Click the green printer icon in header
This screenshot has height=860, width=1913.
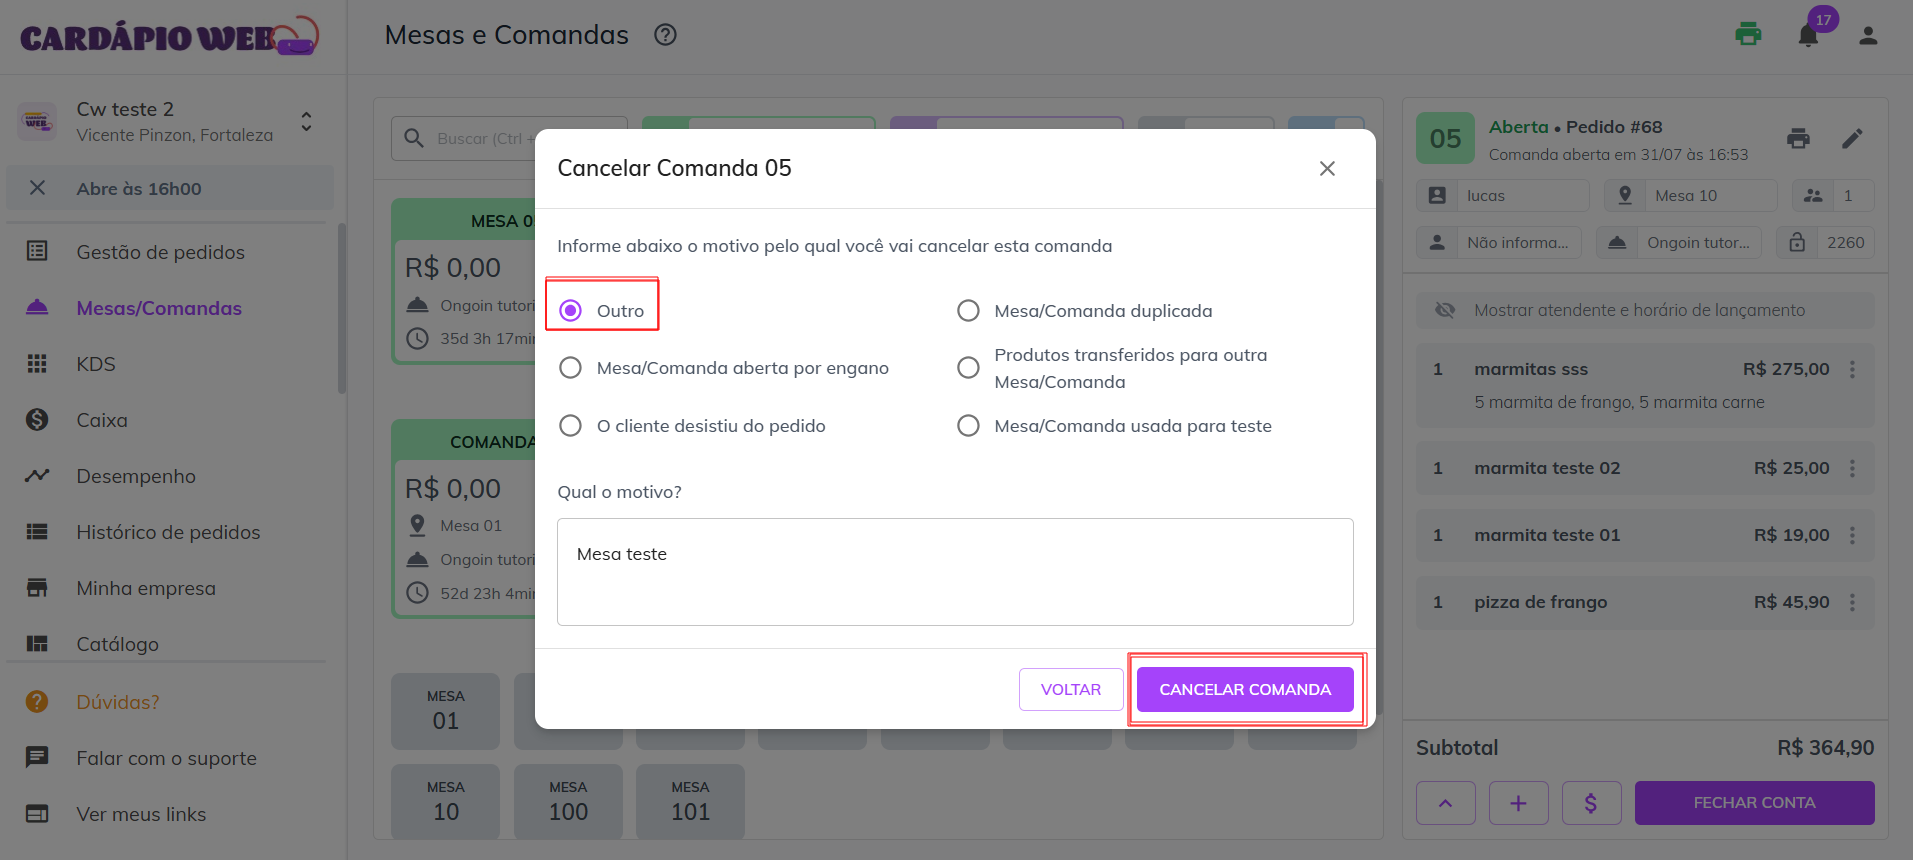(1748, 35)
